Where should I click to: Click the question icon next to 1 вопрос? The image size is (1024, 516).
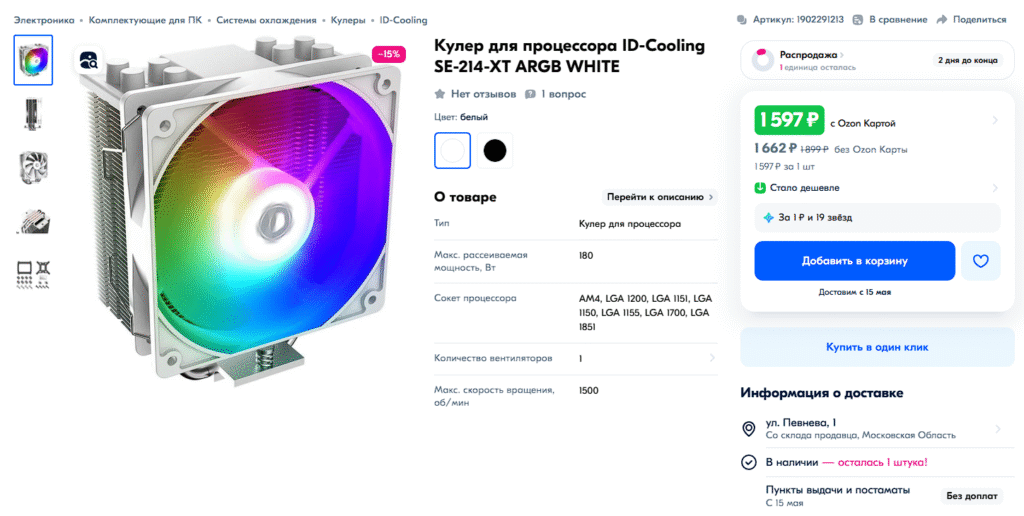pos(530,94)
